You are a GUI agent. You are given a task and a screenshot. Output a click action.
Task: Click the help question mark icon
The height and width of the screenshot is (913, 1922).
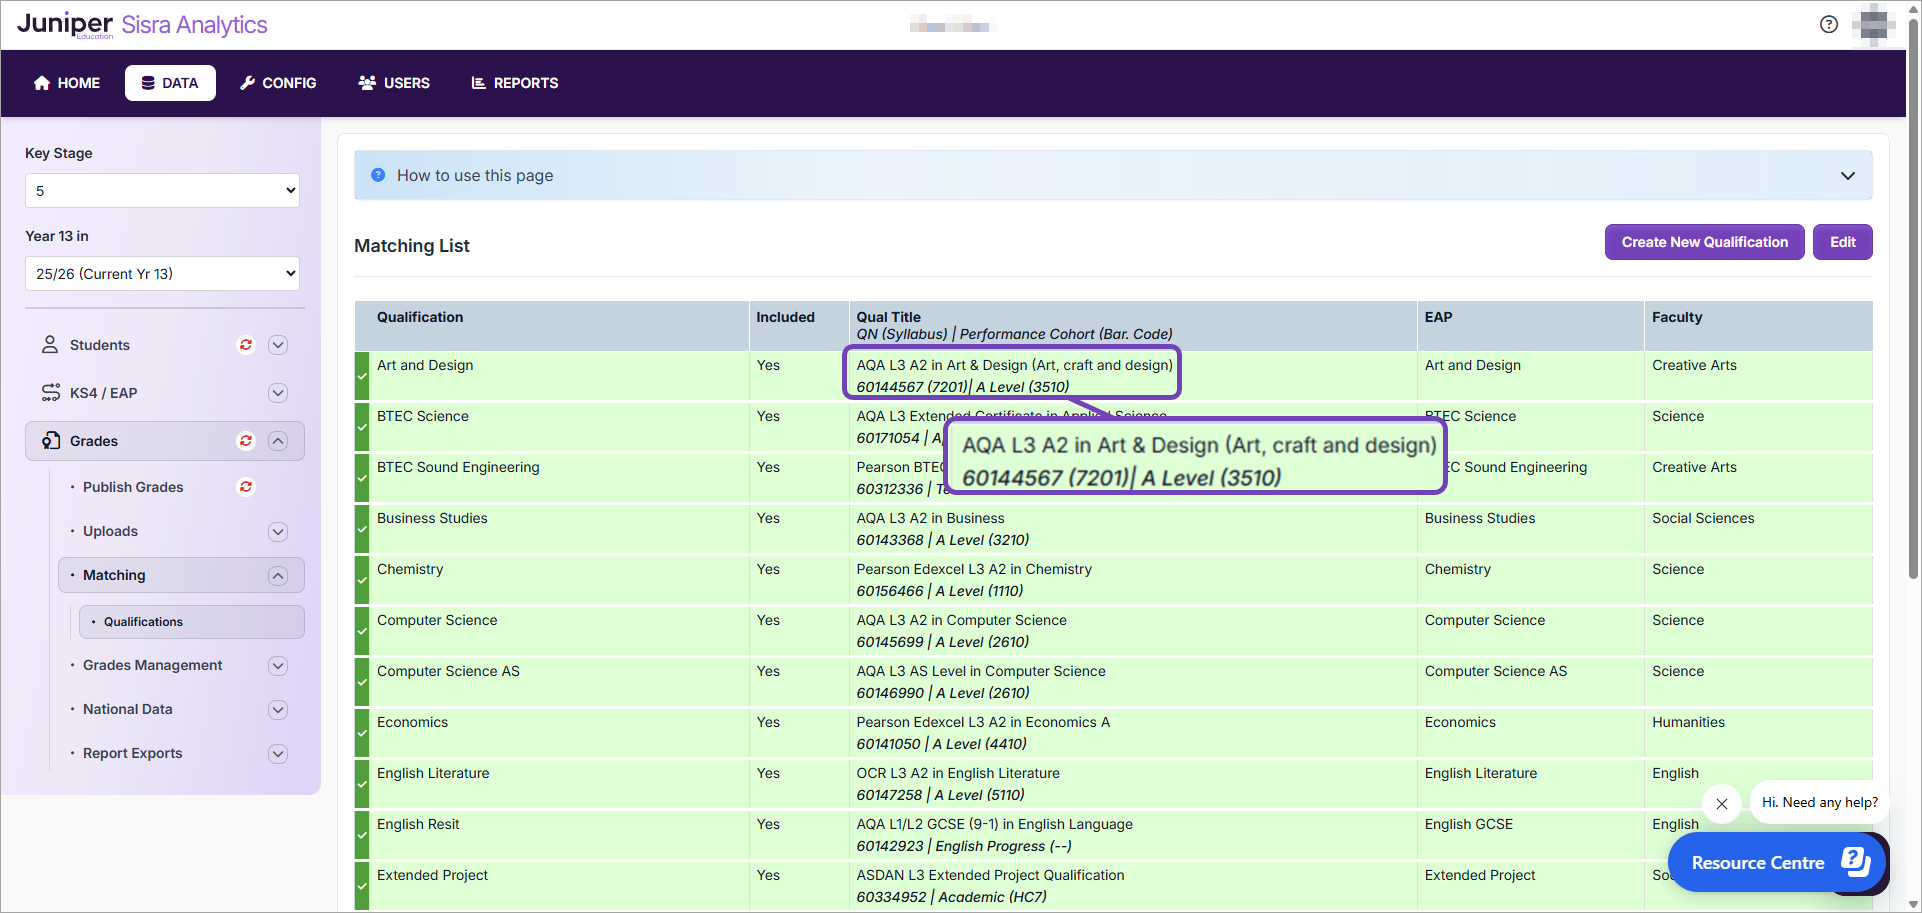point(1828,25)
